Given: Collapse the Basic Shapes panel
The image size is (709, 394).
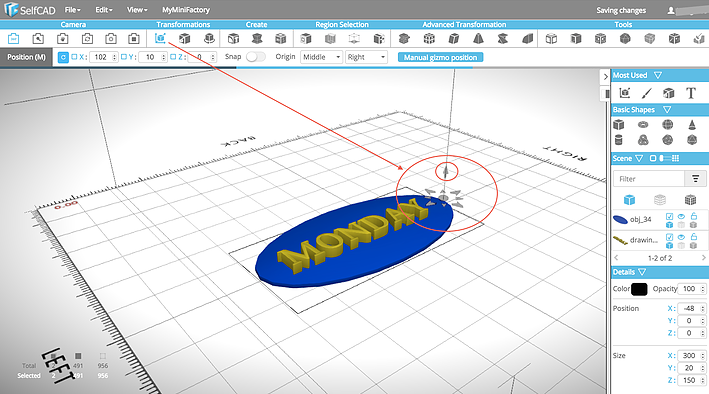Looking at the screenshot, I should tap(667, 109).
